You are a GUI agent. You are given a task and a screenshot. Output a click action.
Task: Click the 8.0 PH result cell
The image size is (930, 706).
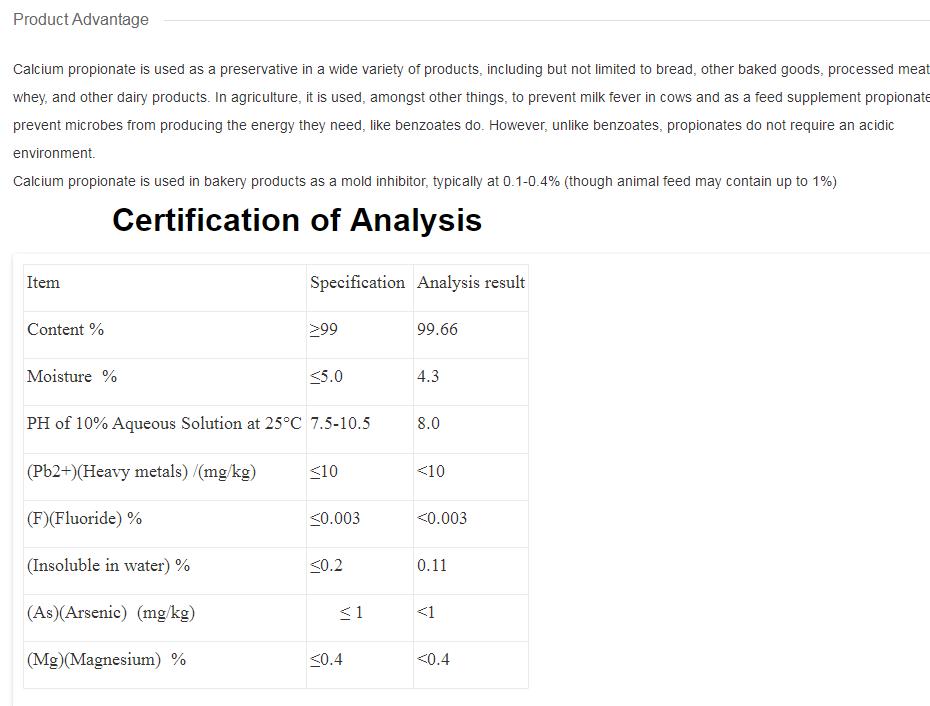[428, 424]
